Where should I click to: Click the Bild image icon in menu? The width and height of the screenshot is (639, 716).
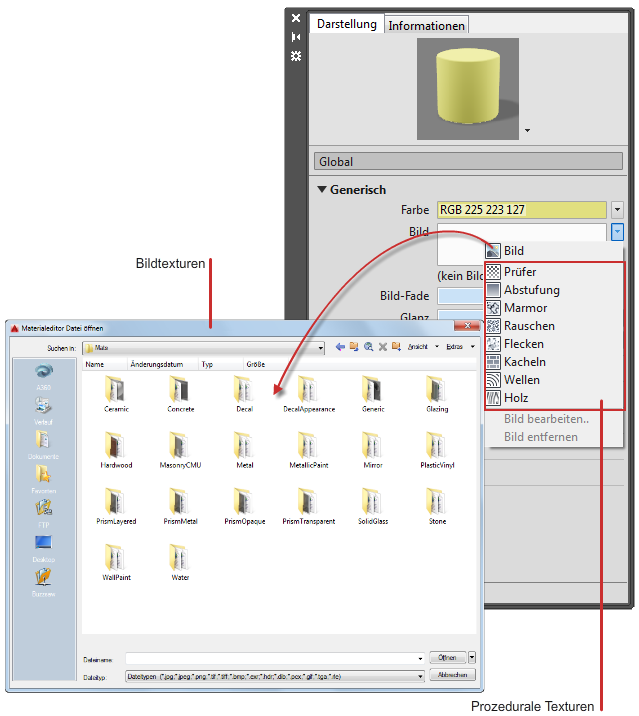point(493,251)
